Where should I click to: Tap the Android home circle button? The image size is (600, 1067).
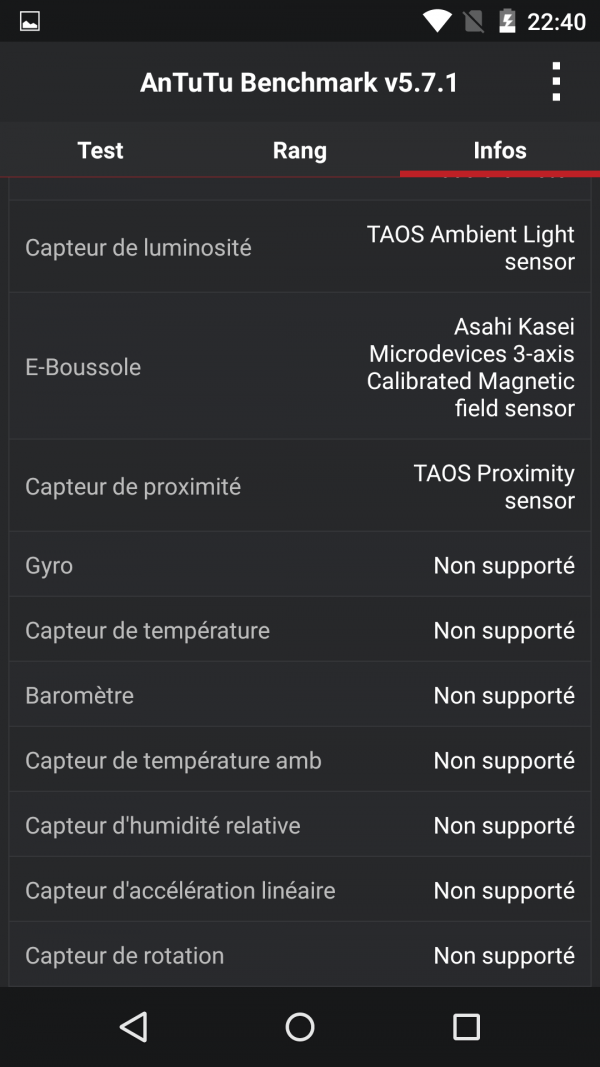coord(300,1026)
